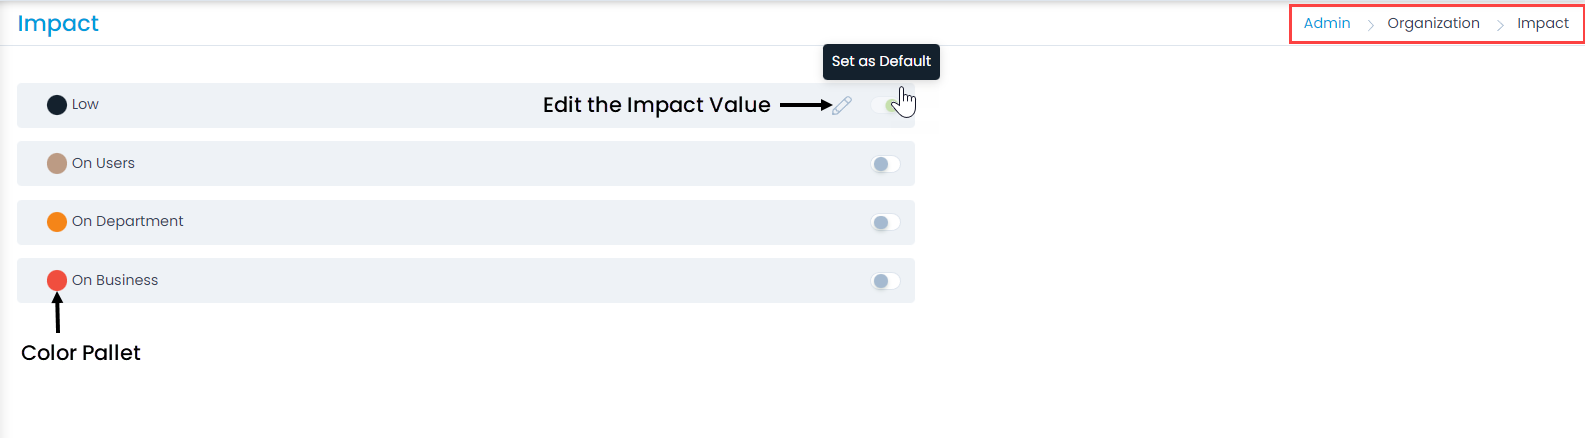Image resolution: width=1585 pixels, height=438 pixels.
Task: Open the dark color pallet for Low
Action: pos(57,105)
